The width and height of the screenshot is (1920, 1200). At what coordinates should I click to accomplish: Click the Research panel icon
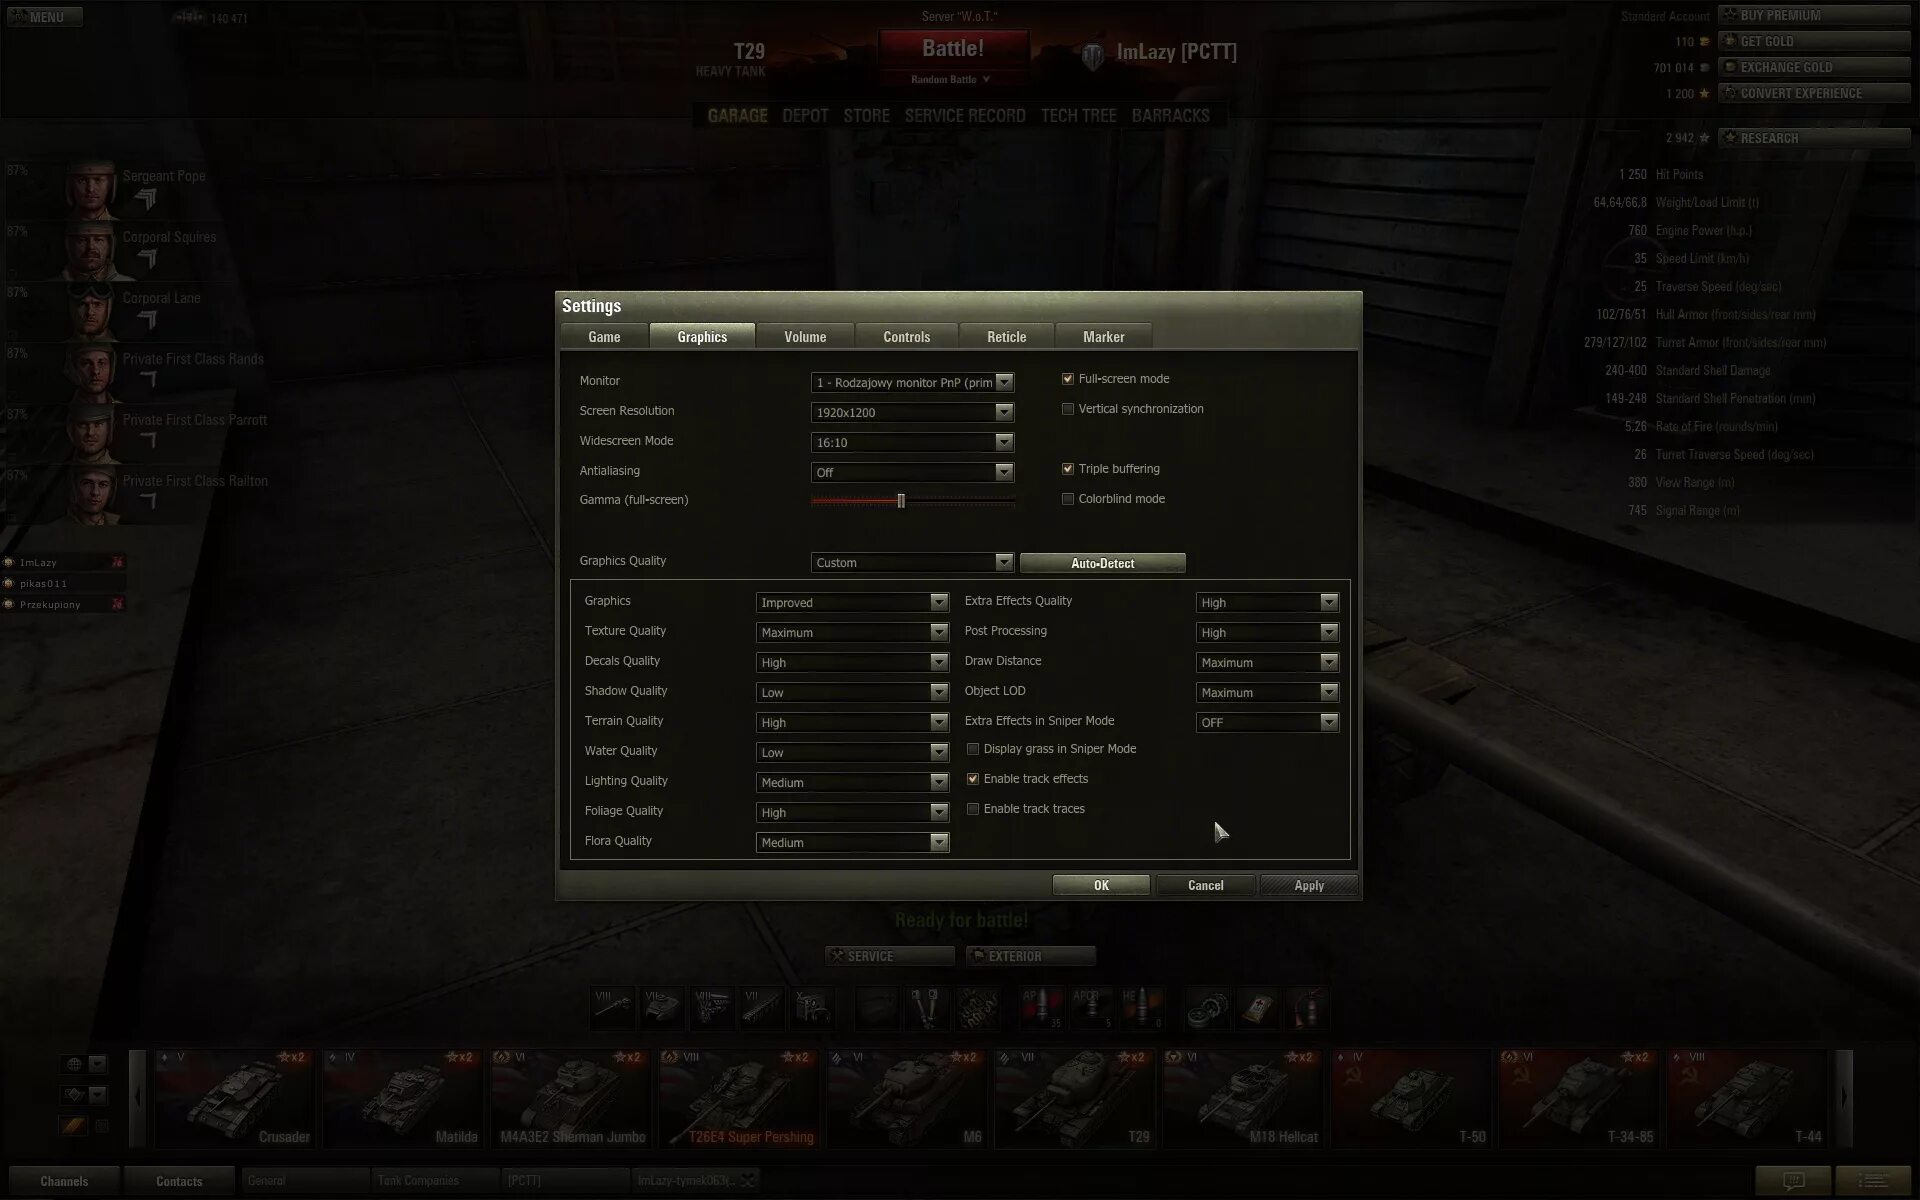tap(1729, 137)
